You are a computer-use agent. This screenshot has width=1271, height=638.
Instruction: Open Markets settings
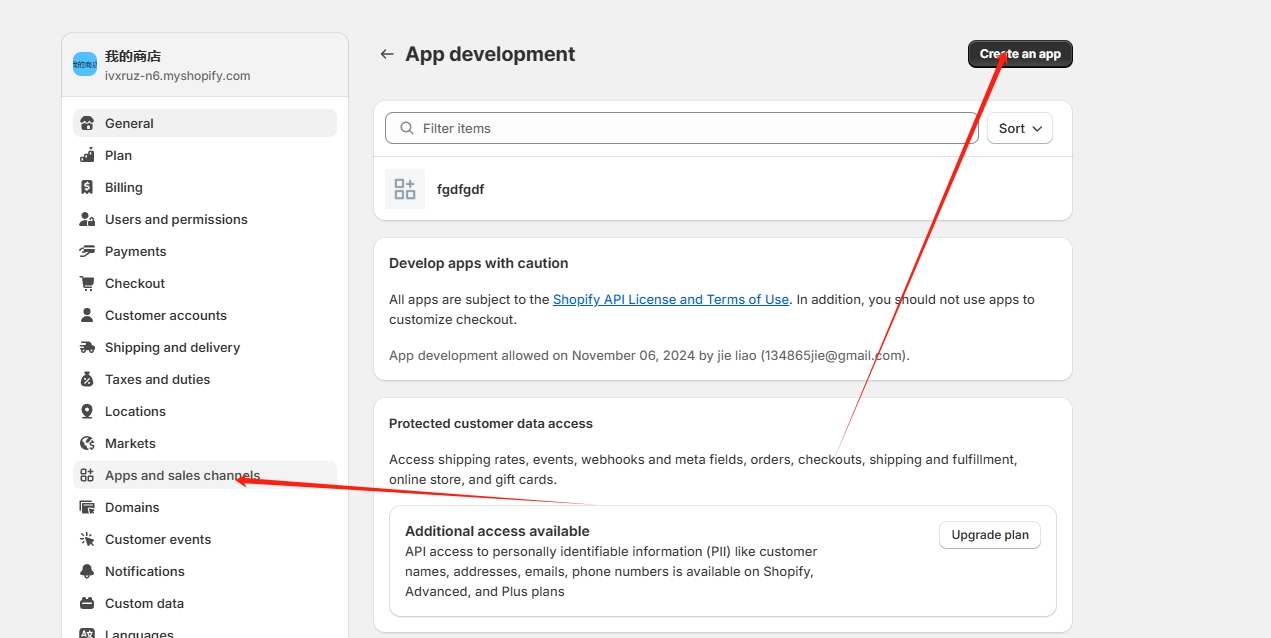tap(205, 443)
